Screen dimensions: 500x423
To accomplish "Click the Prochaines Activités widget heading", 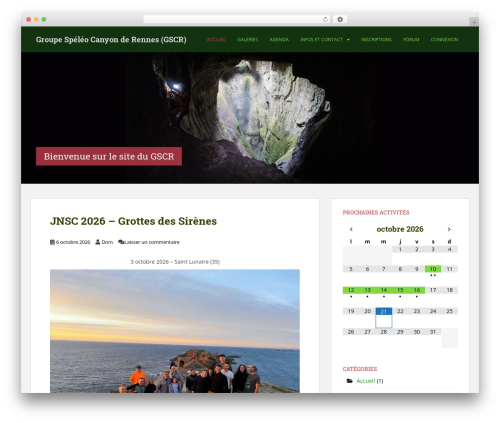I will click(x=376, y=212).
